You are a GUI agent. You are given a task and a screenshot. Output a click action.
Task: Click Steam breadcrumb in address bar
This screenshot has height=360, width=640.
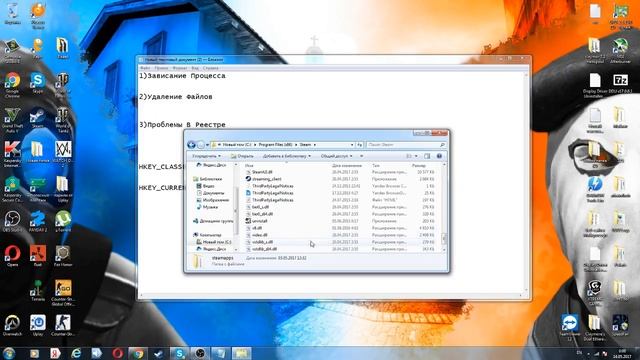point(305,145)
